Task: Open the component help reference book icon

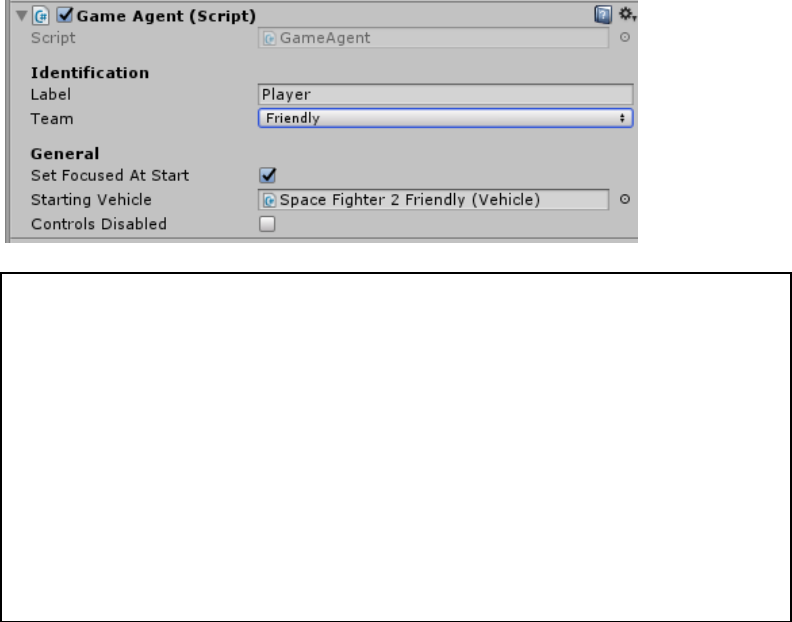Action: pos(603,15)
